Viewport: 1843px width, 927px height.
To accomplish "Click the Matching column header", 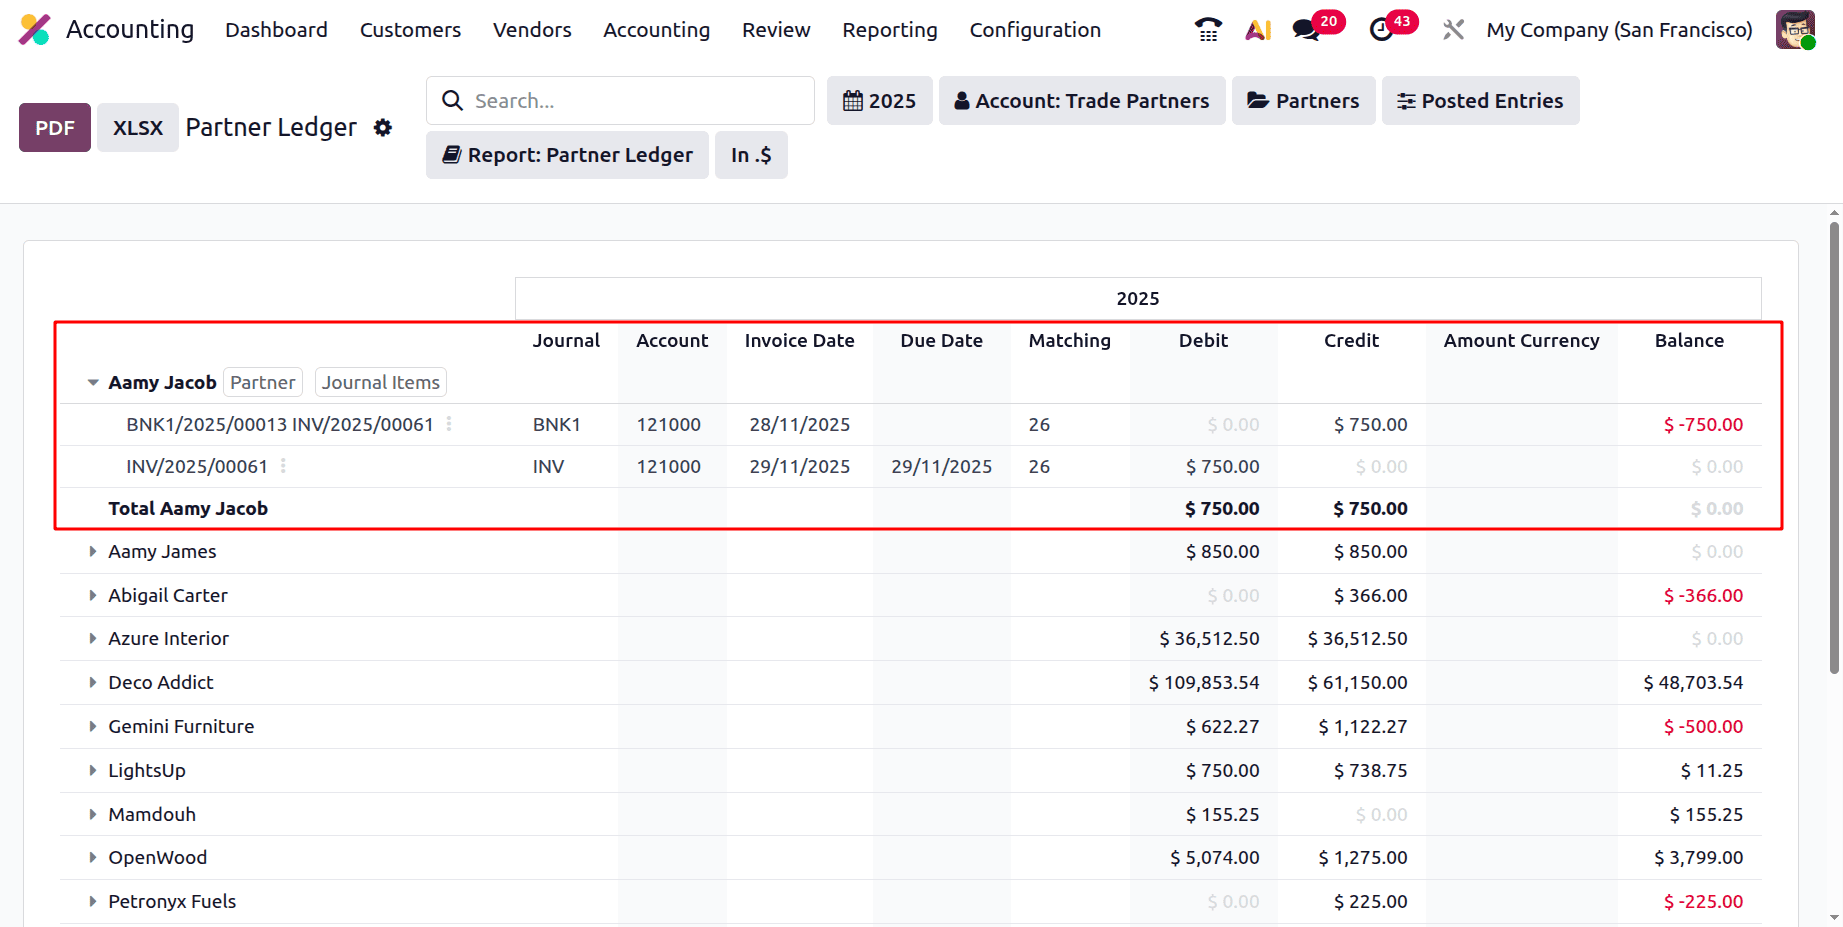I will [x=1069, y=341].
